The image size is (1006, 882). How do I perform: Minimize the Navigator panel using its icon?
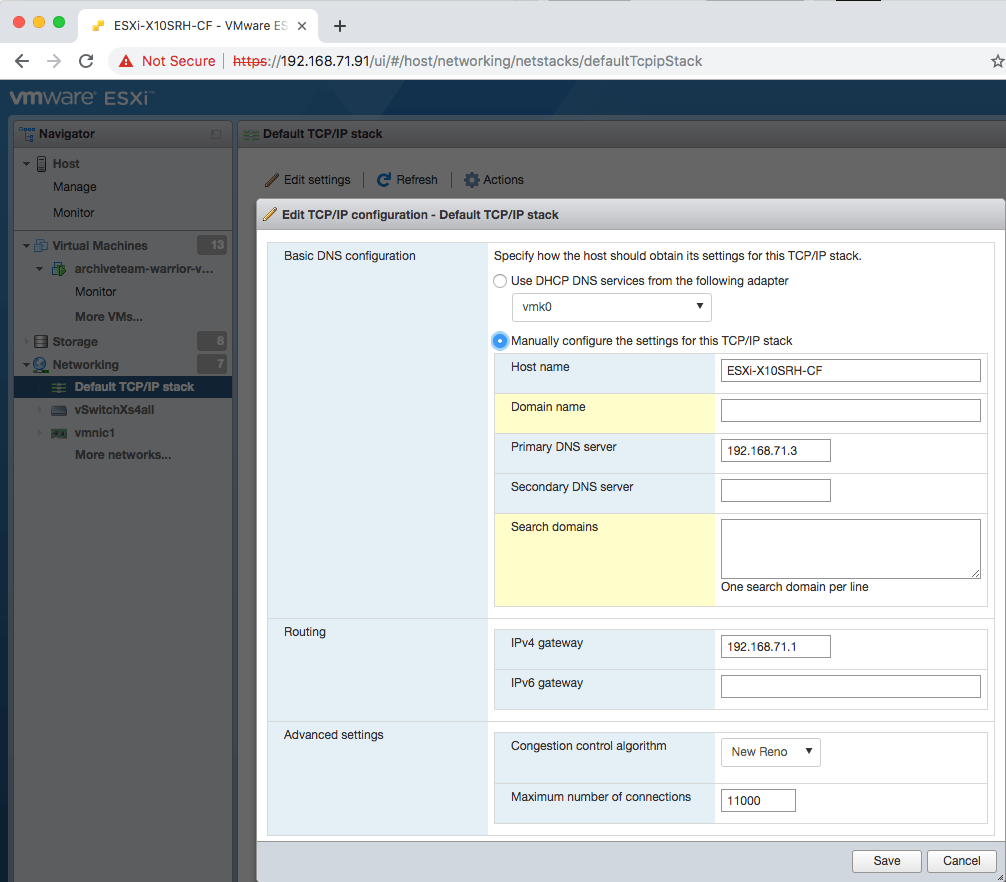coord(216,134)
